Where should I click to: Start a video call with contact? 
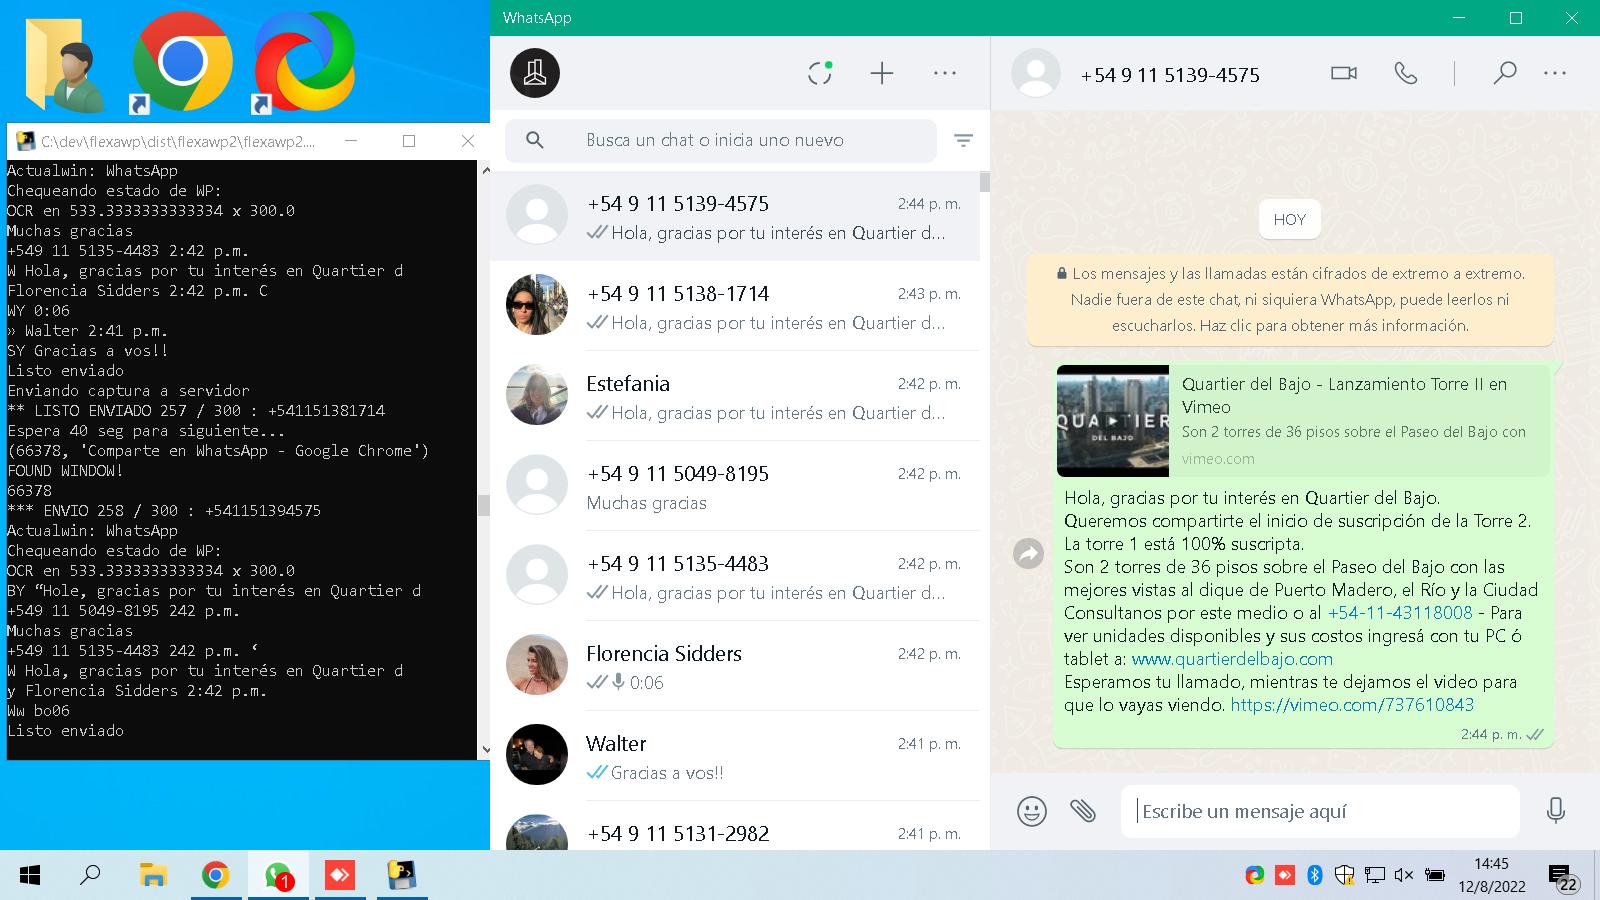(x=1344, y=73)
